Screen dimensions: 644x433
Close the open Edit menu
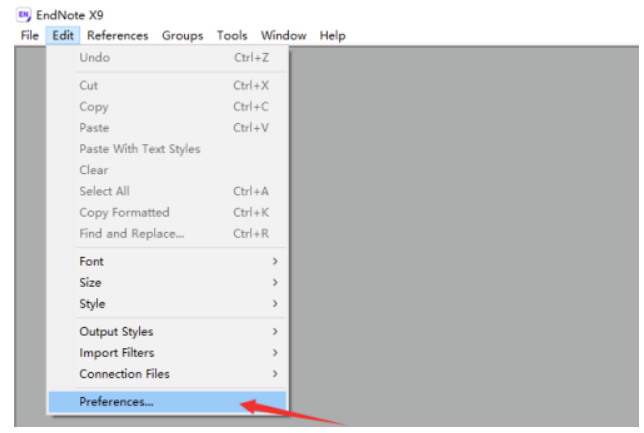pyautogui.click(x=63, y=36)
